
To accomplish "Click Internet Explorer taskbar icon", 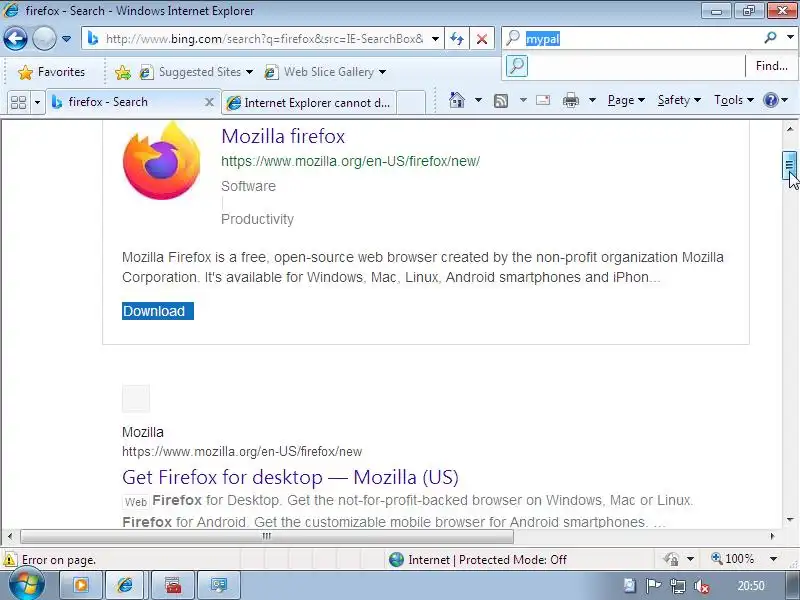I will tap(125, 585).
